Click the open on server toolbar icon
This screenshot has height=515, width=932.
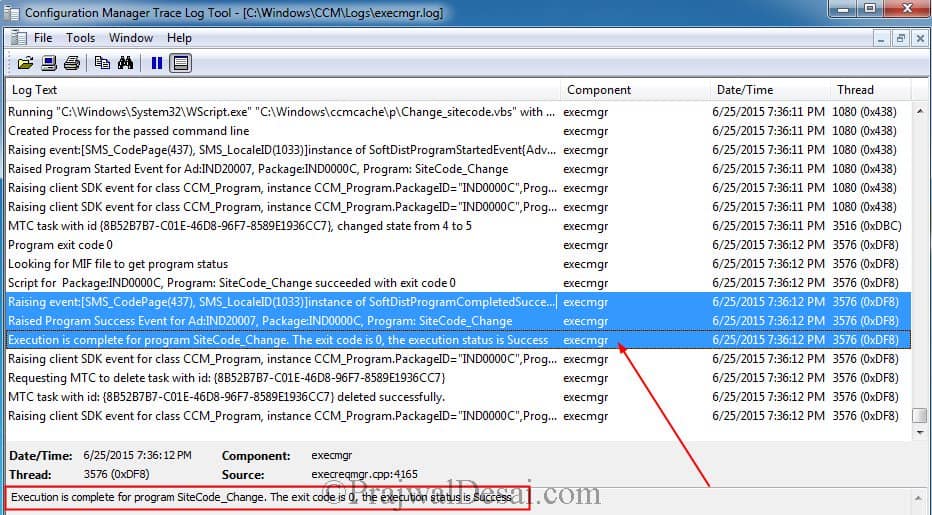pos(49,63)
